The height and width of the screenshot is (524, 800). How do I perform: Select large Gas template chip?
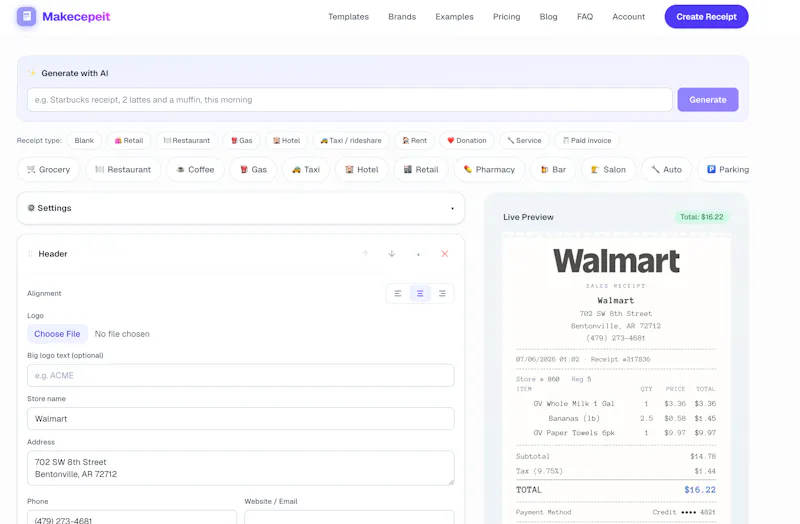tap(254, 169)
